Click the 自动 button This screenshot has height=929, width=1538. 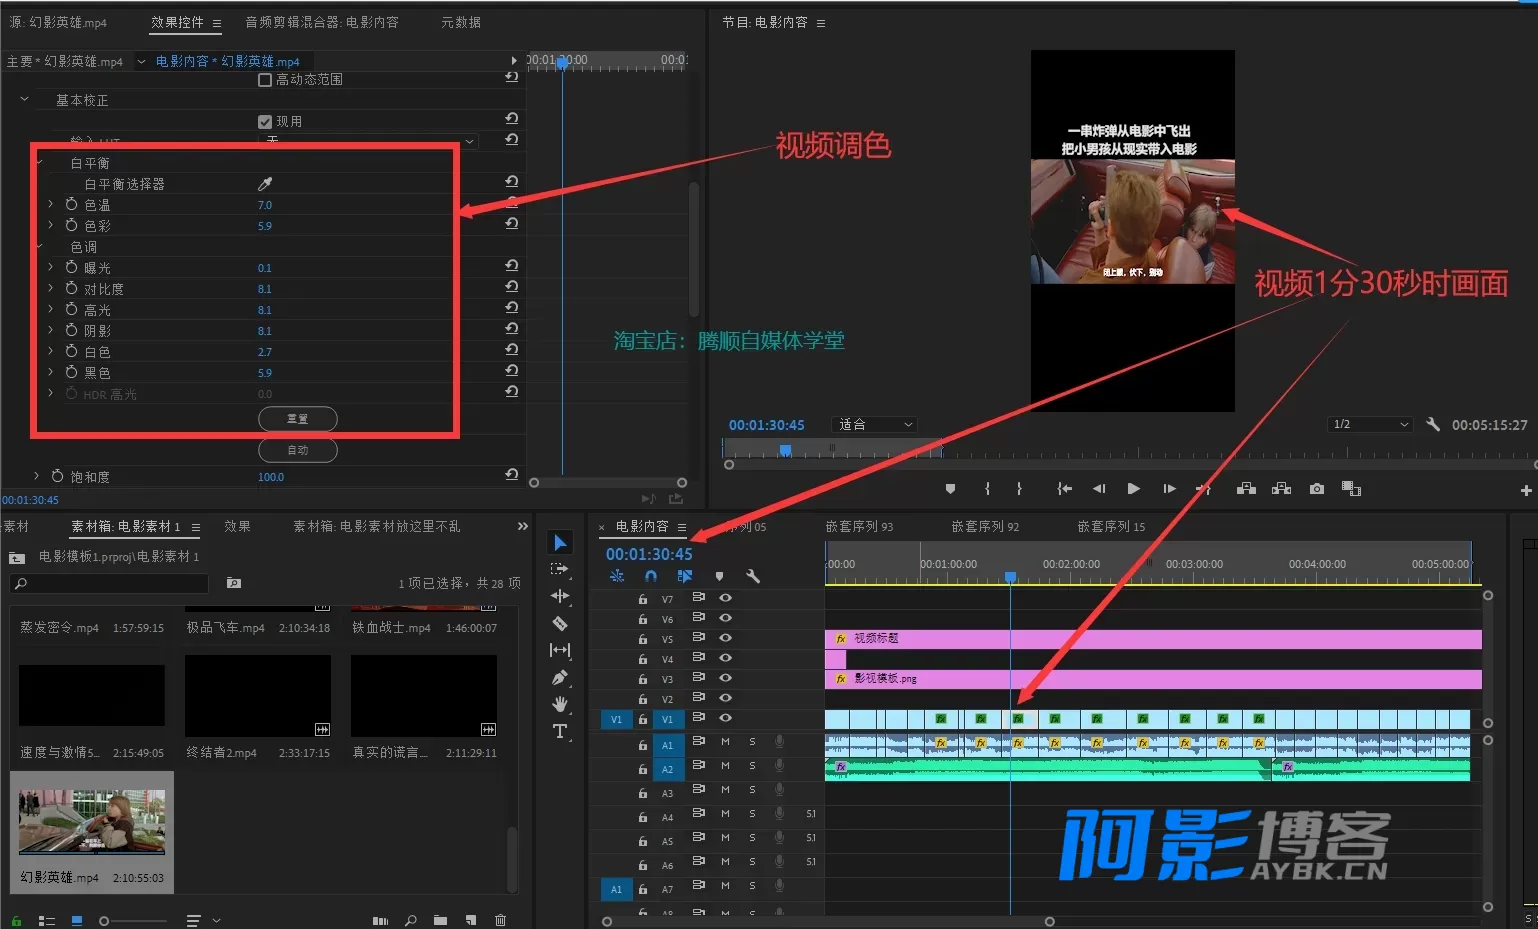click(298, 450)
